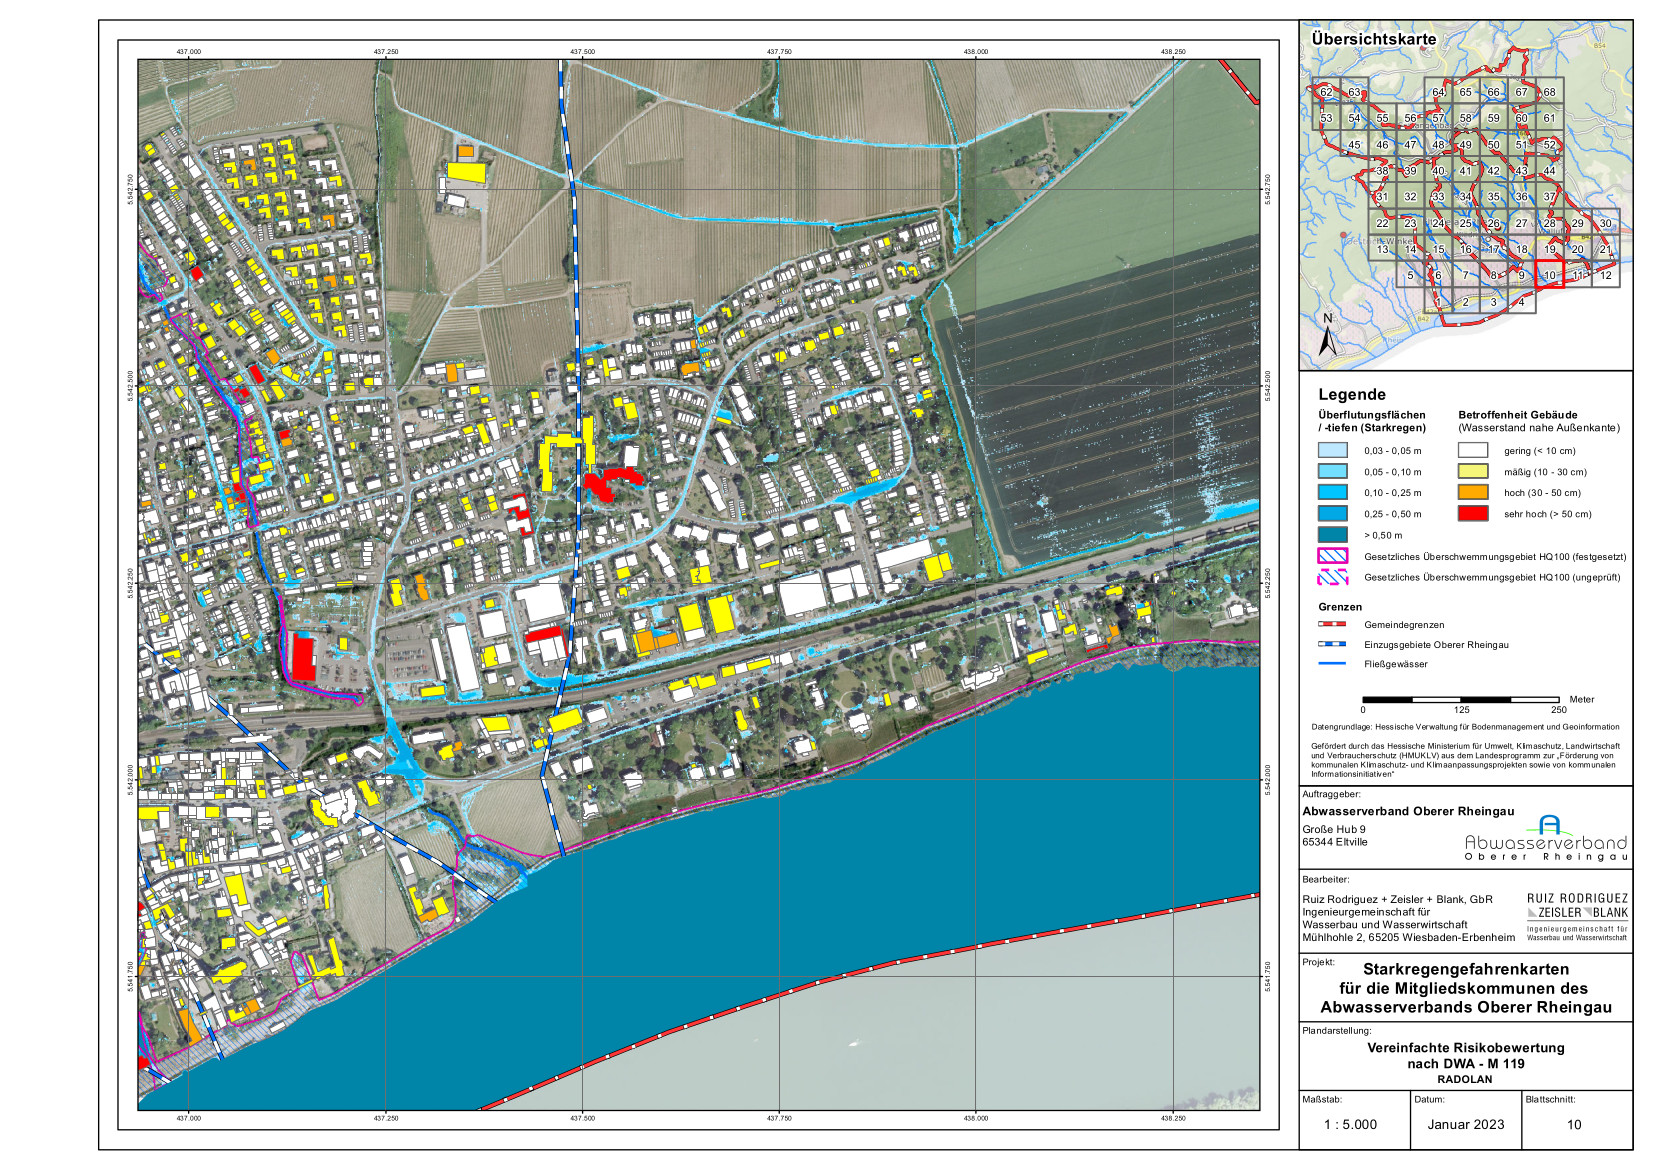Click the Fließgewässer blue line symbol
Viewport: 1653px width, 1169px height.
1332,664
